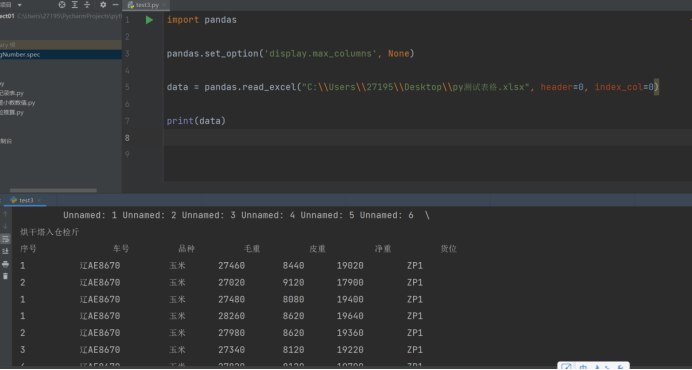Close the test3 run tab
Screen dimensions: 692x370
(x=39, y=200)
